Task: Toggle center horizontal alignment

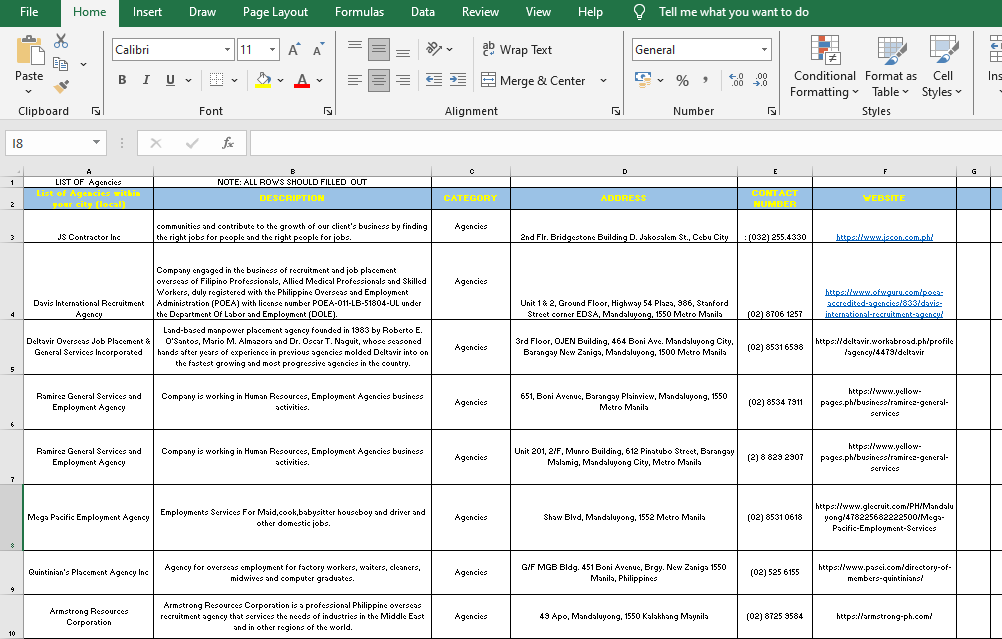Action: click(379, 80)
